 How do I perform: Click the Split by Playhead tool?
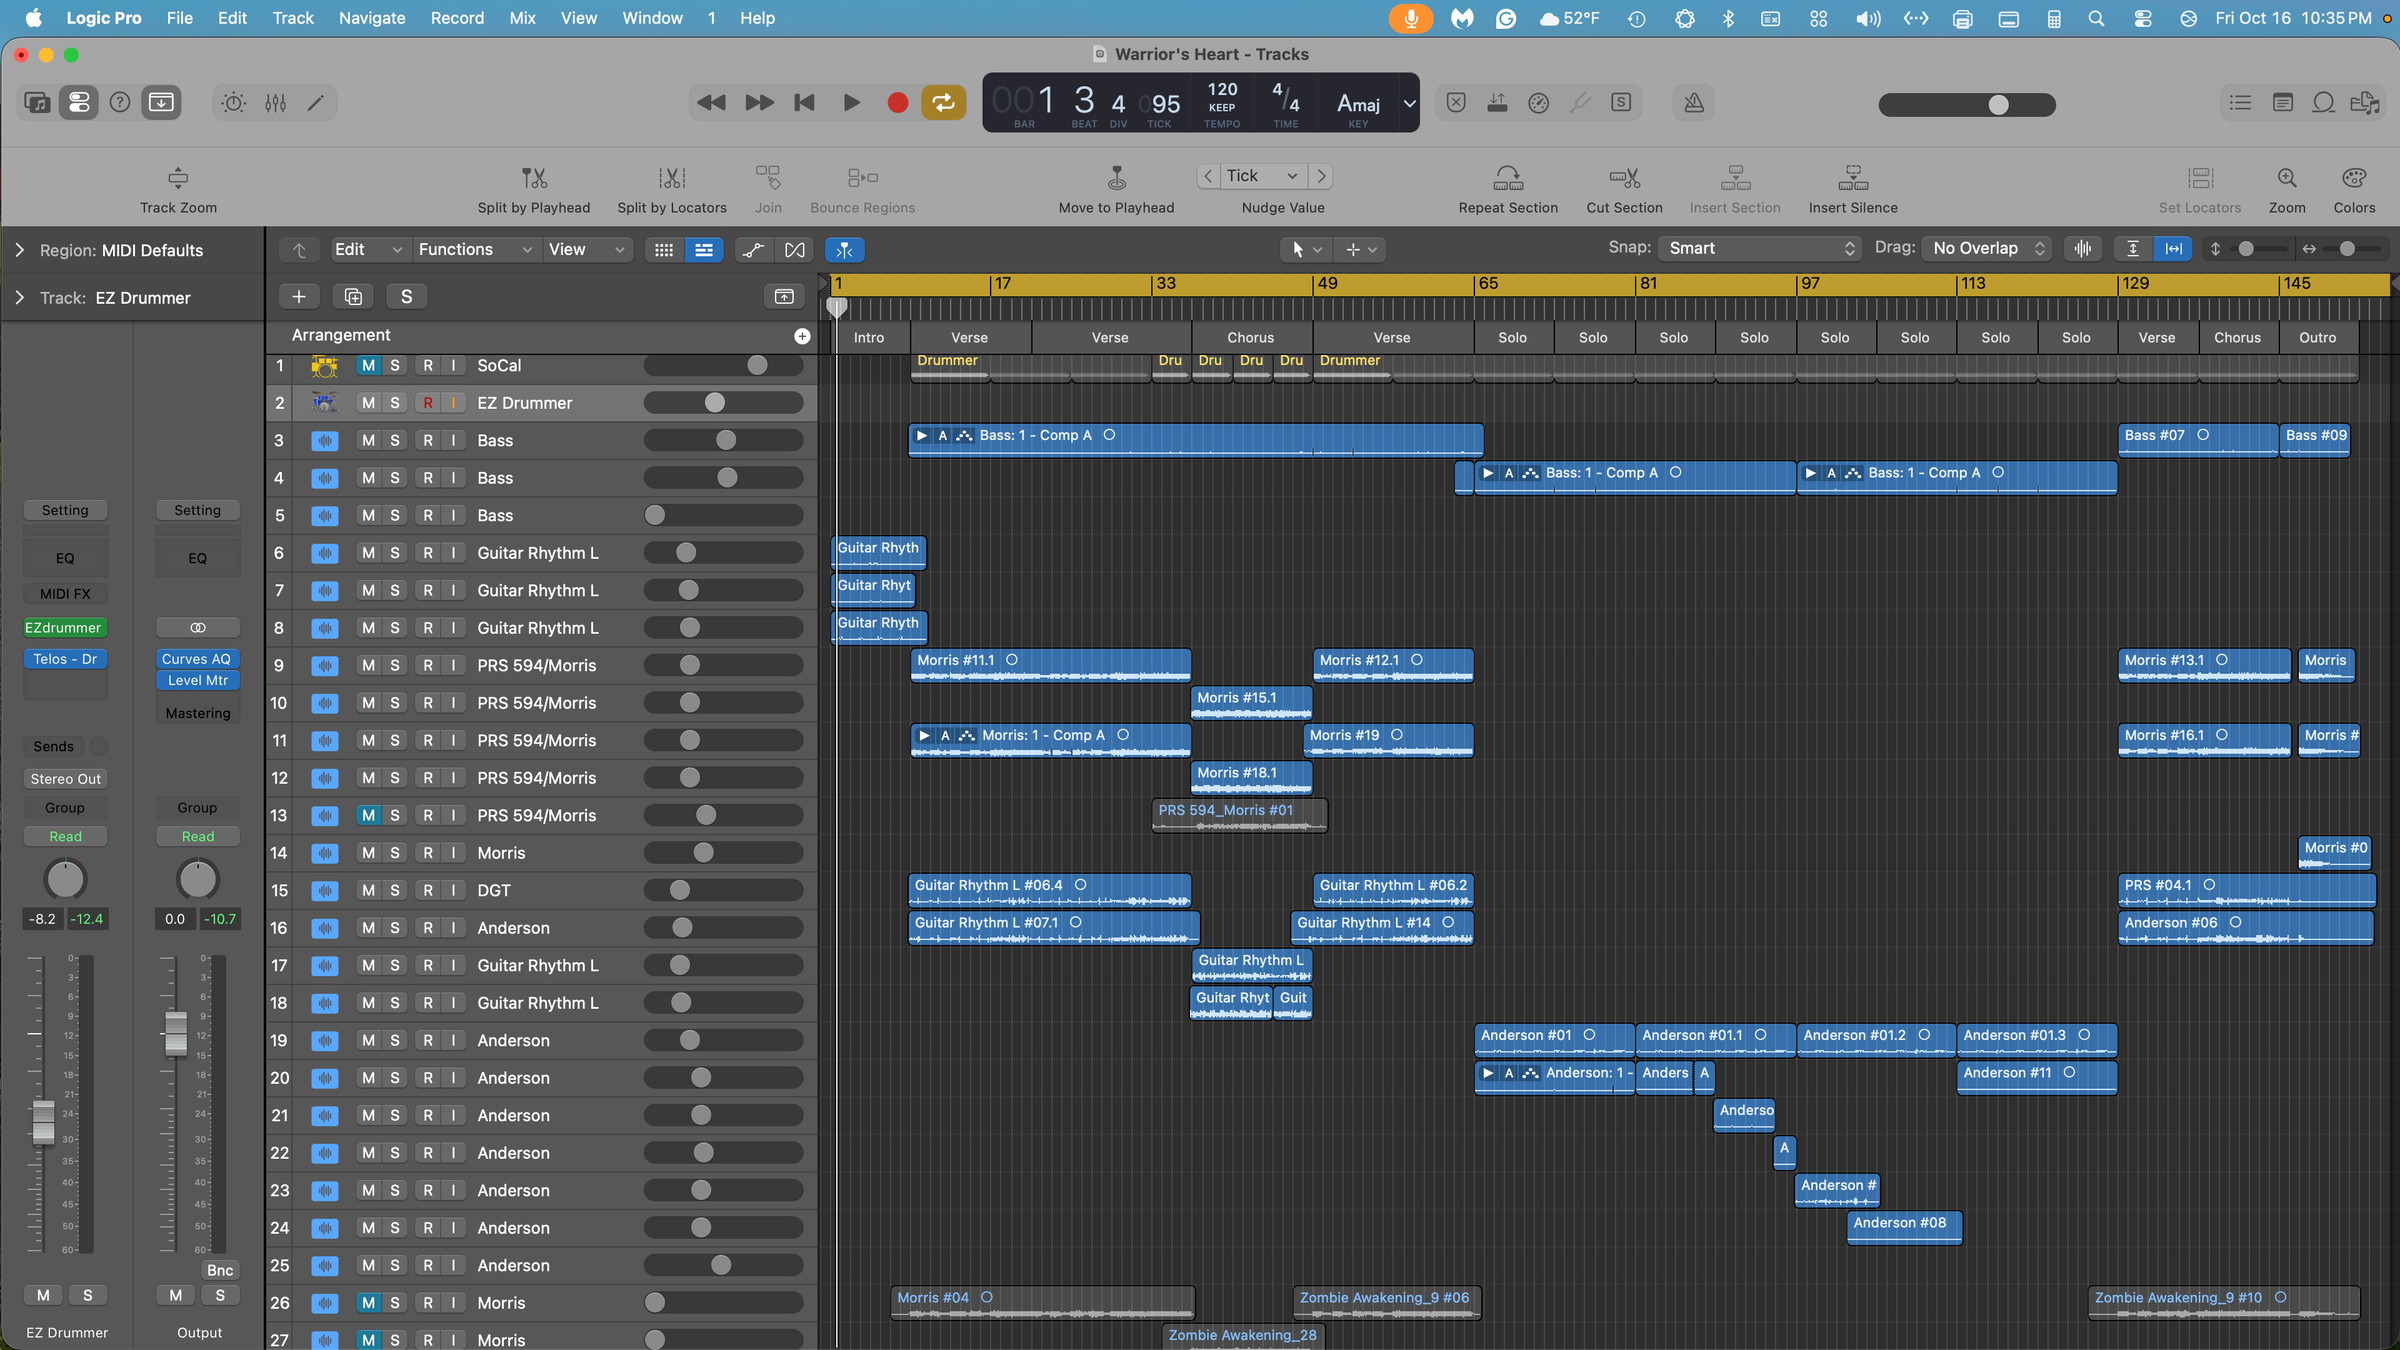click(534, 190)
